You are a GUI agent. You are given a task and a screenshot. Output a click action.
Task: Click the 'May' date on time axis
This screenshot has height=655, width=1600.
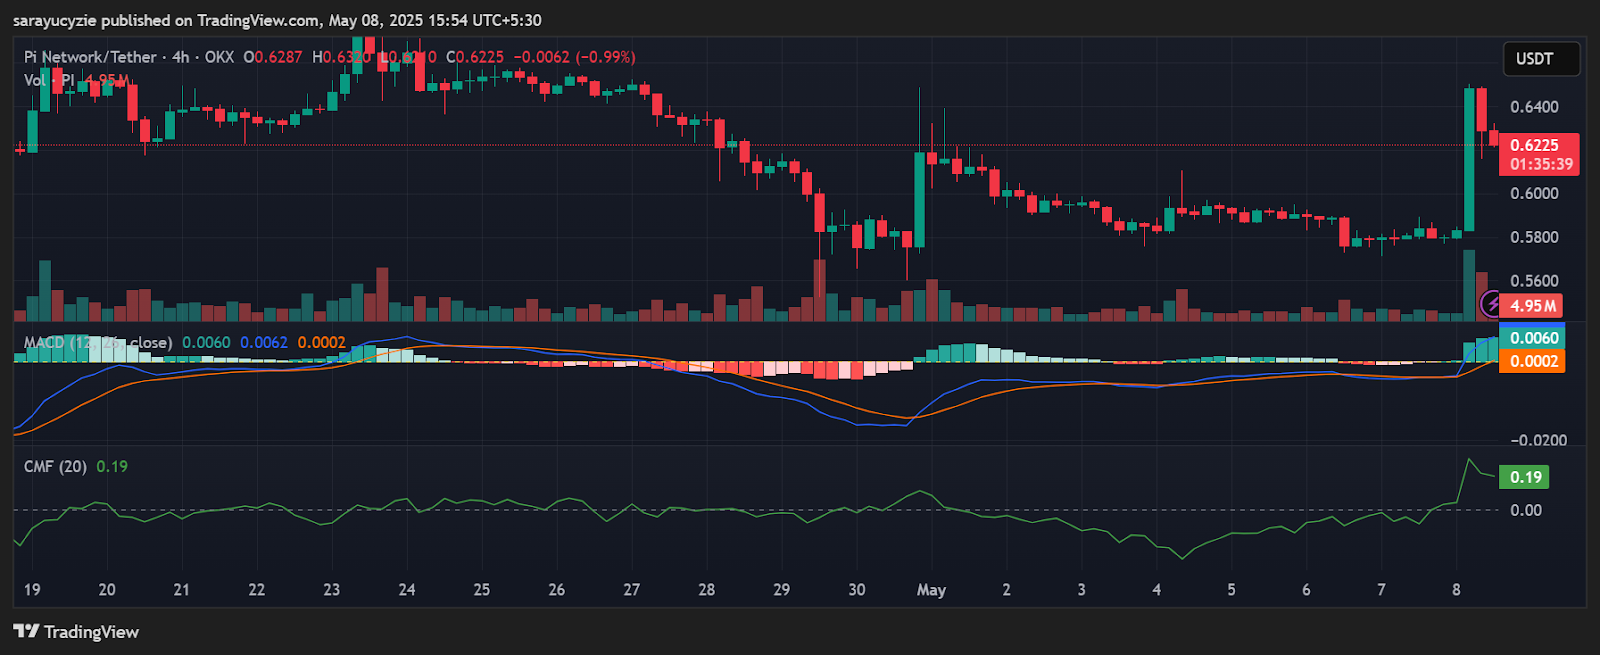coord(931,590)
